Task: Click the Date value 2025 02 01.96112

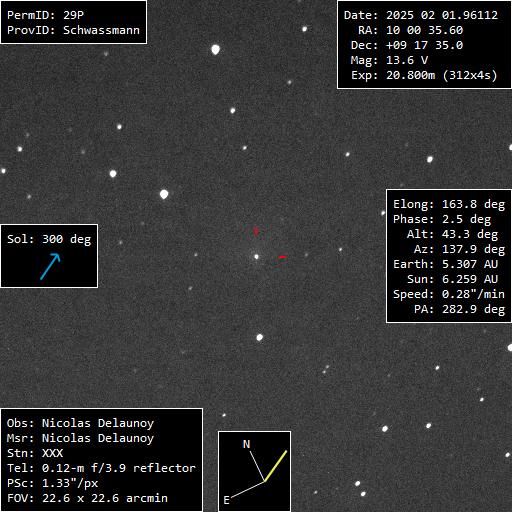Action: [x=442, y=15]
